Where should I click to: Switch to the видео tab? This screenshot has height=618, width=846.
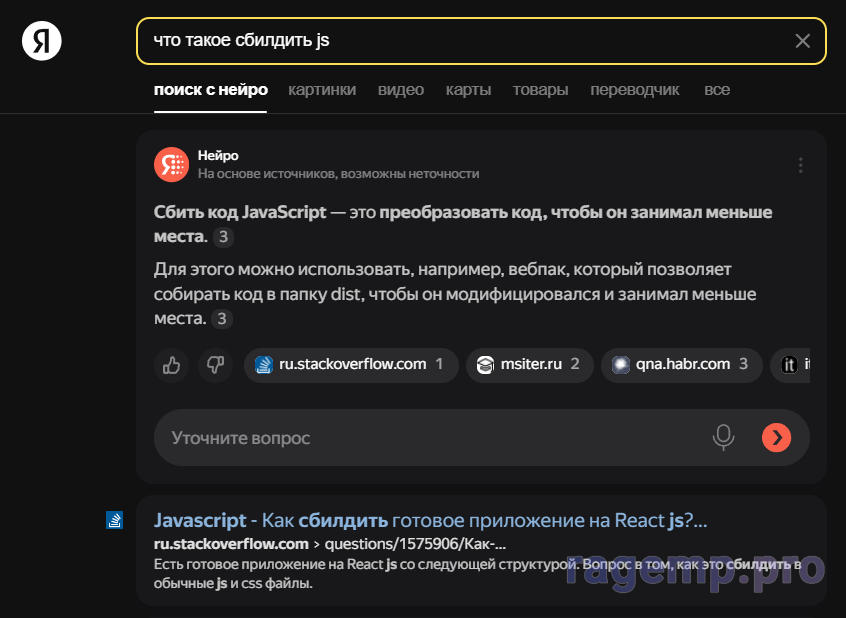pos(401,90)
